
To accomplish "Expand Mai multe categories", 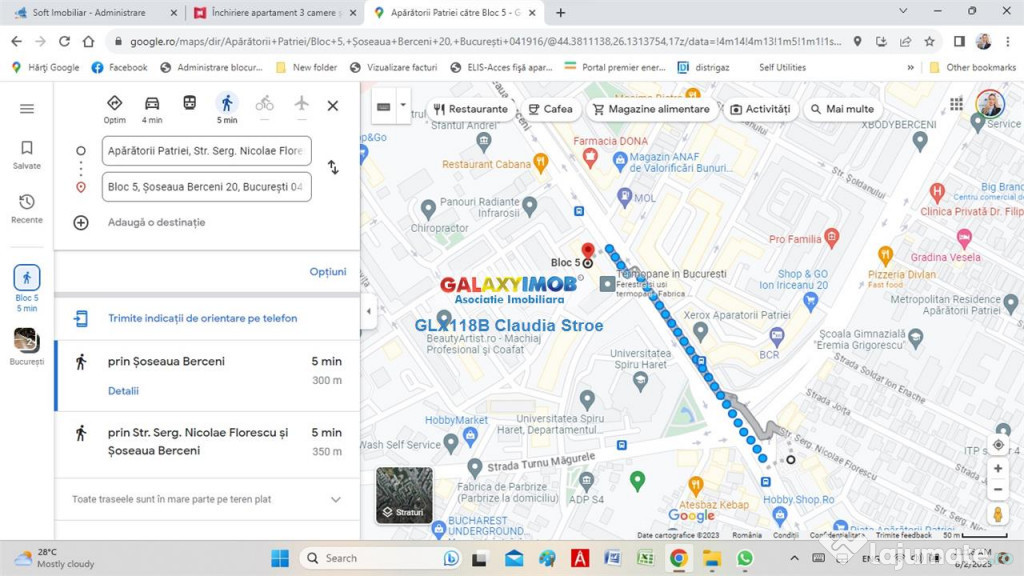I will coord(842,109).
